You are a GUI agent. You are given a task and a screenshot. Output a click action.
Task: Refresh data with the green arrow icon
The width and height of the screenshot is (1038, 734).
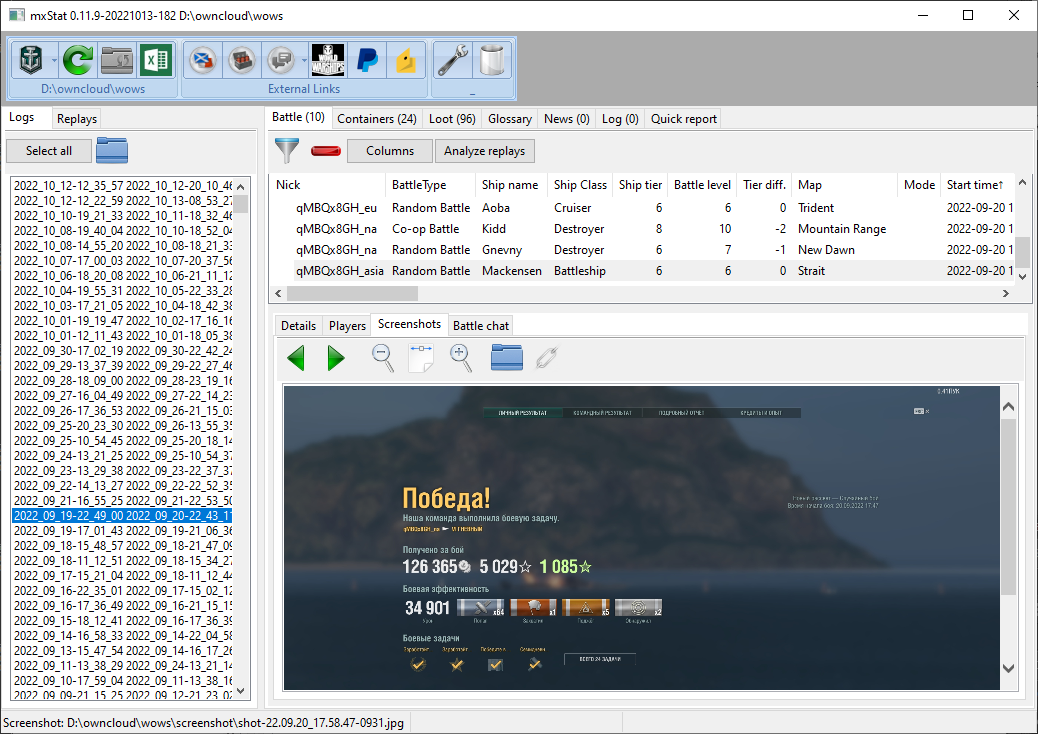tap(78, 60)
